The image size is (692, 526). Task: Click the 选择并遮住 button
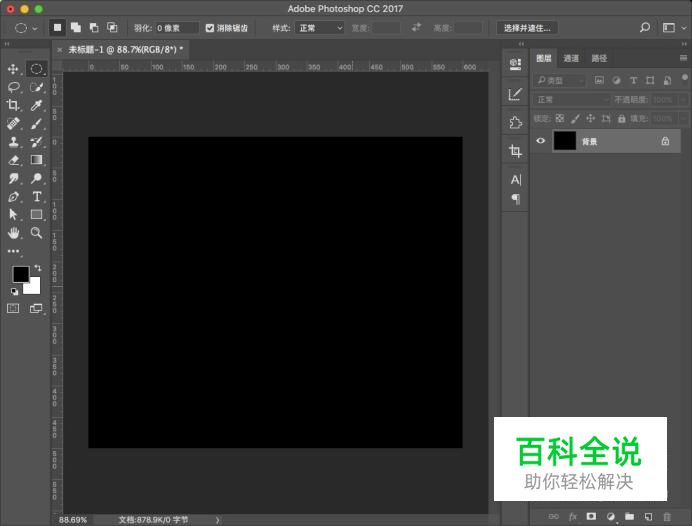click(529, 28)
